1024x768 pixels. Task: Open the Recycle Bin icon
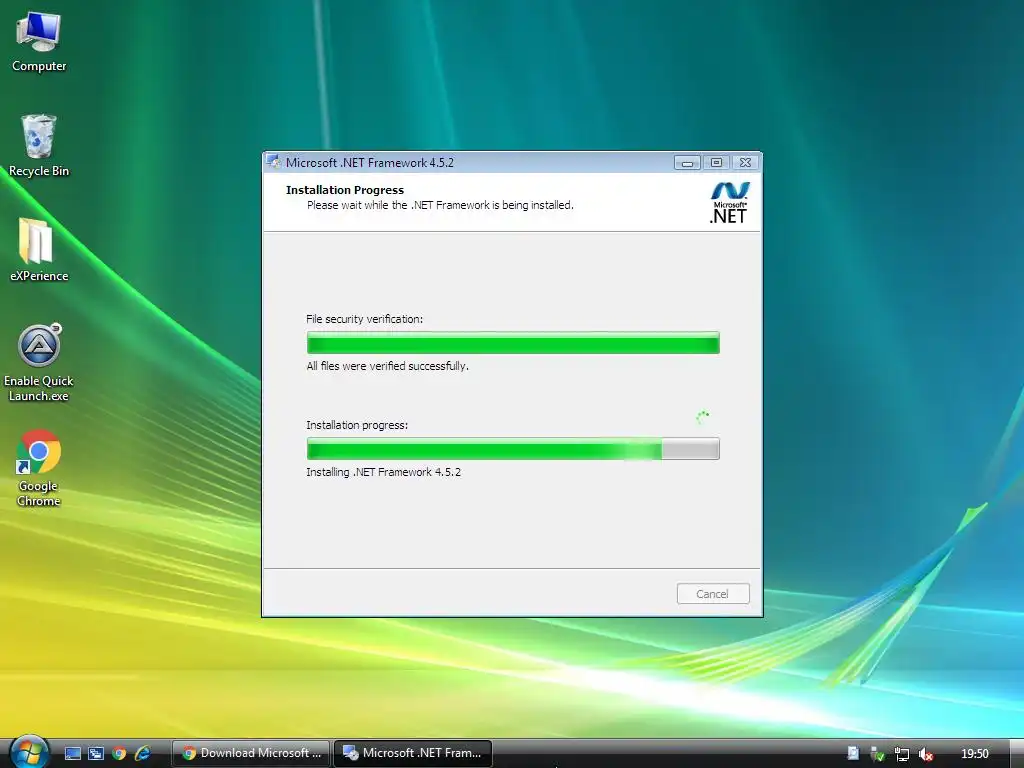point(39,146)
